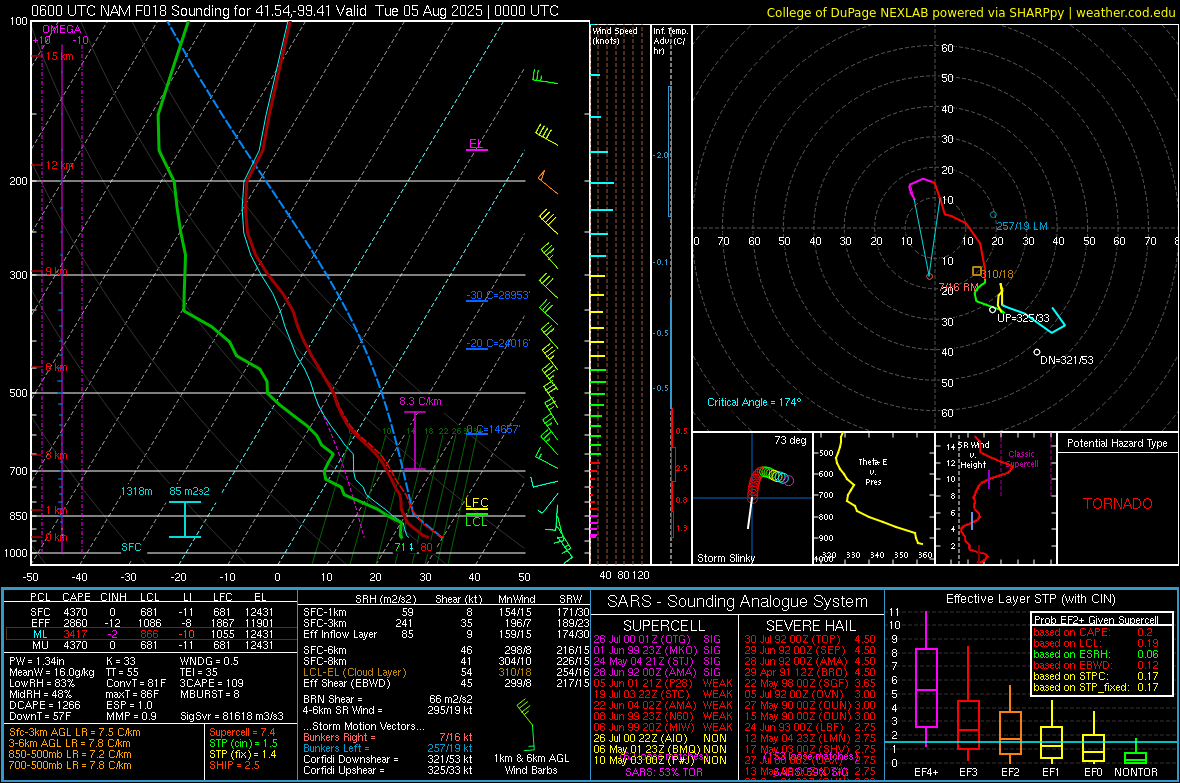Select the '73 deg' slinky tilt value
This screenshot has height=783, width=1180.
click(790, 440)
